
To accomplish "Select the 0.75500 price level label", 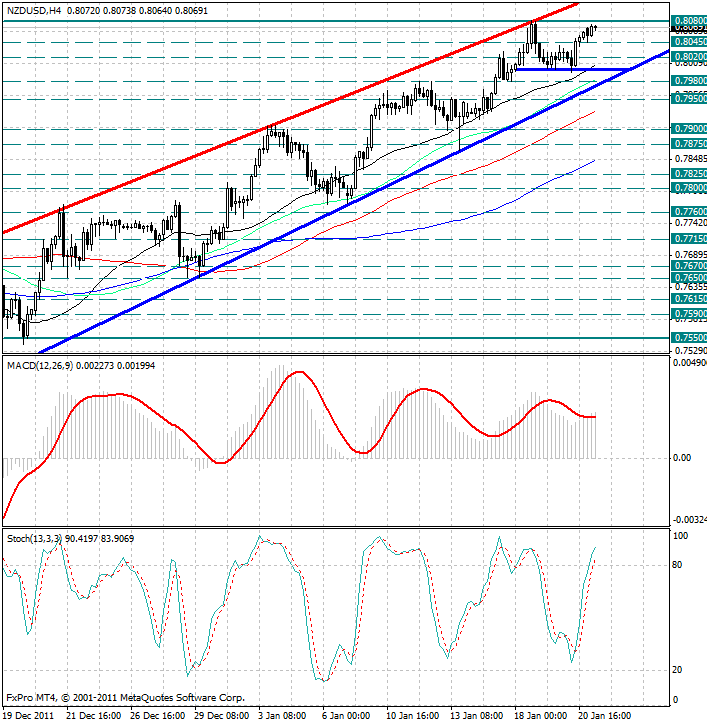I will tap(689, 338).
